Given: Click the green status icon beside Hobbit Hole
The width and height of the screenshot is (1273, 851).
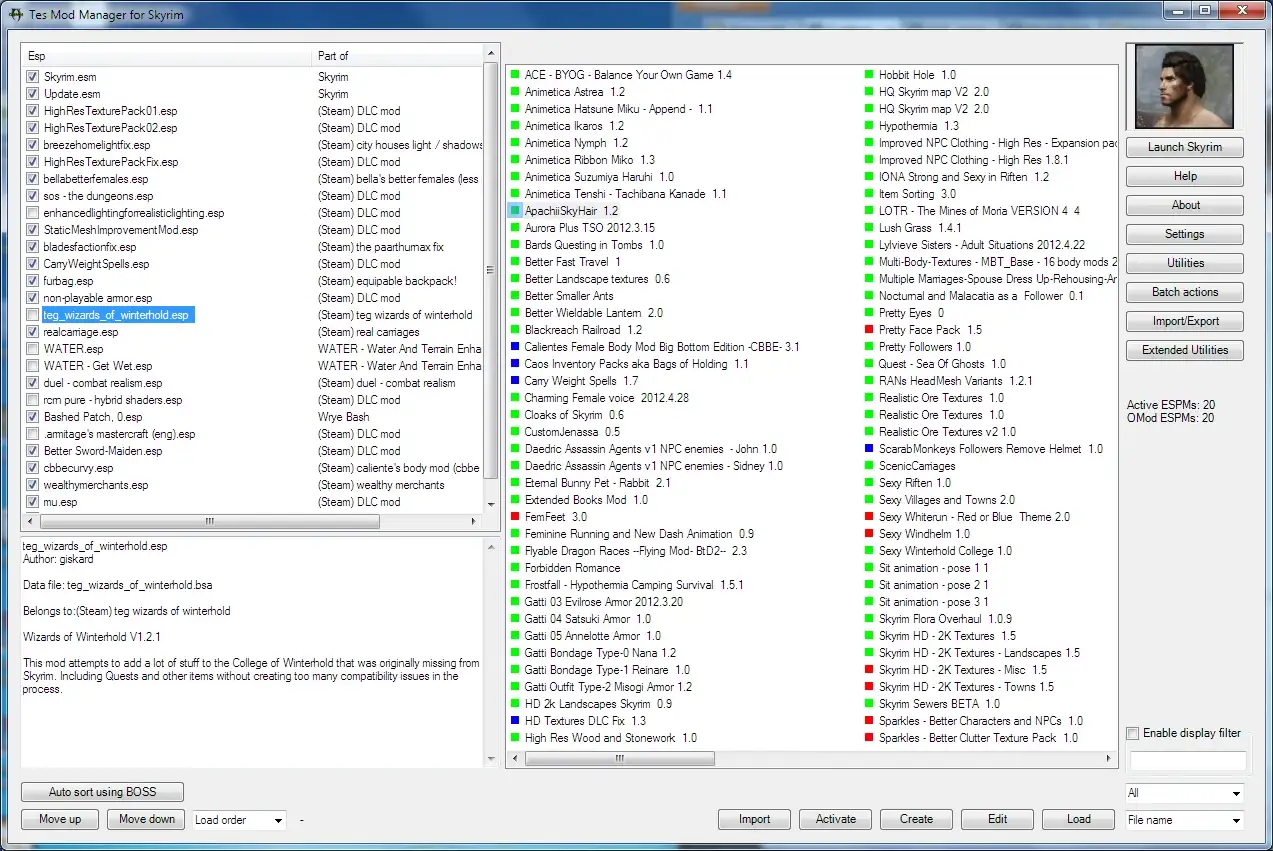Looking at the screenshot, I should [869, 75].
